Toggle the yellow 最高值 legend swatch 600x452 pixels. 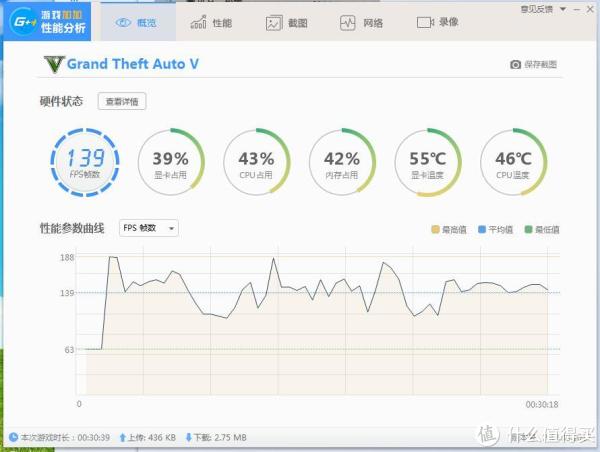point(435,229)
